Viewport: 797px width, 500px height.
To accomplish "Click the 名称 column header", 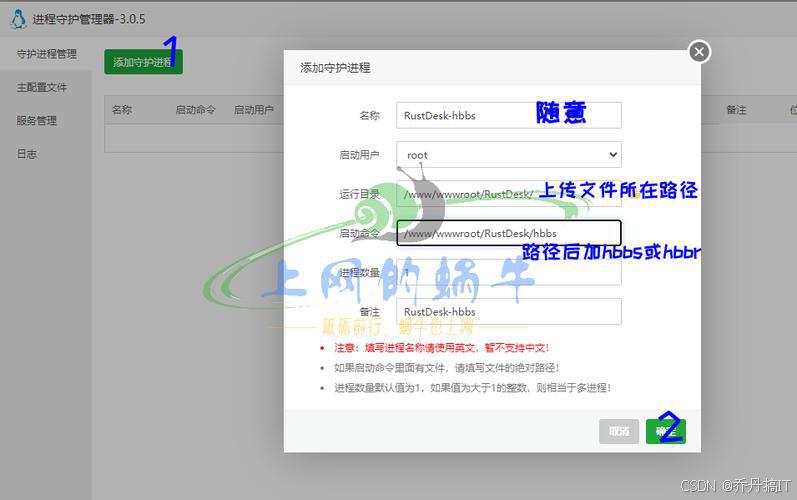I will click(x=122, y=110).
